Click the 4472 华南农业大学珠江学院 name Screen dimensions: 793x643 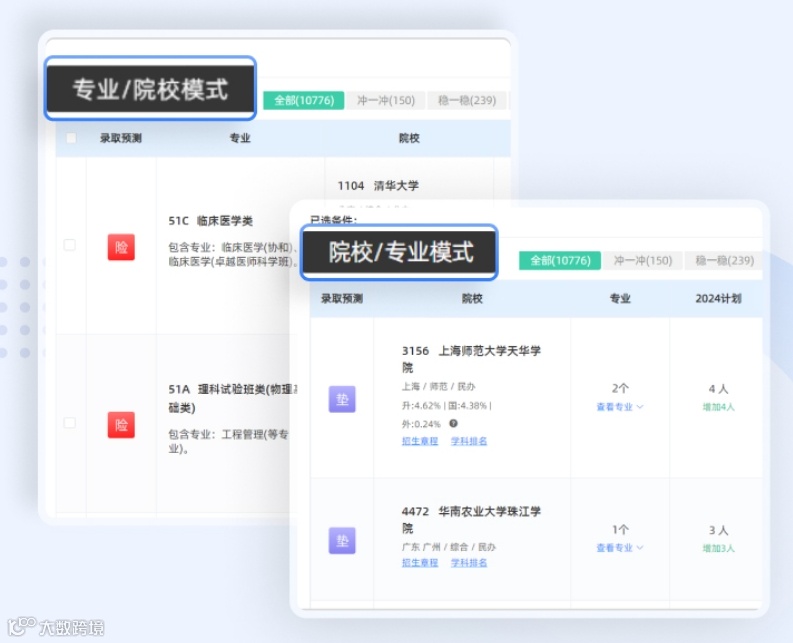[471, 520]
